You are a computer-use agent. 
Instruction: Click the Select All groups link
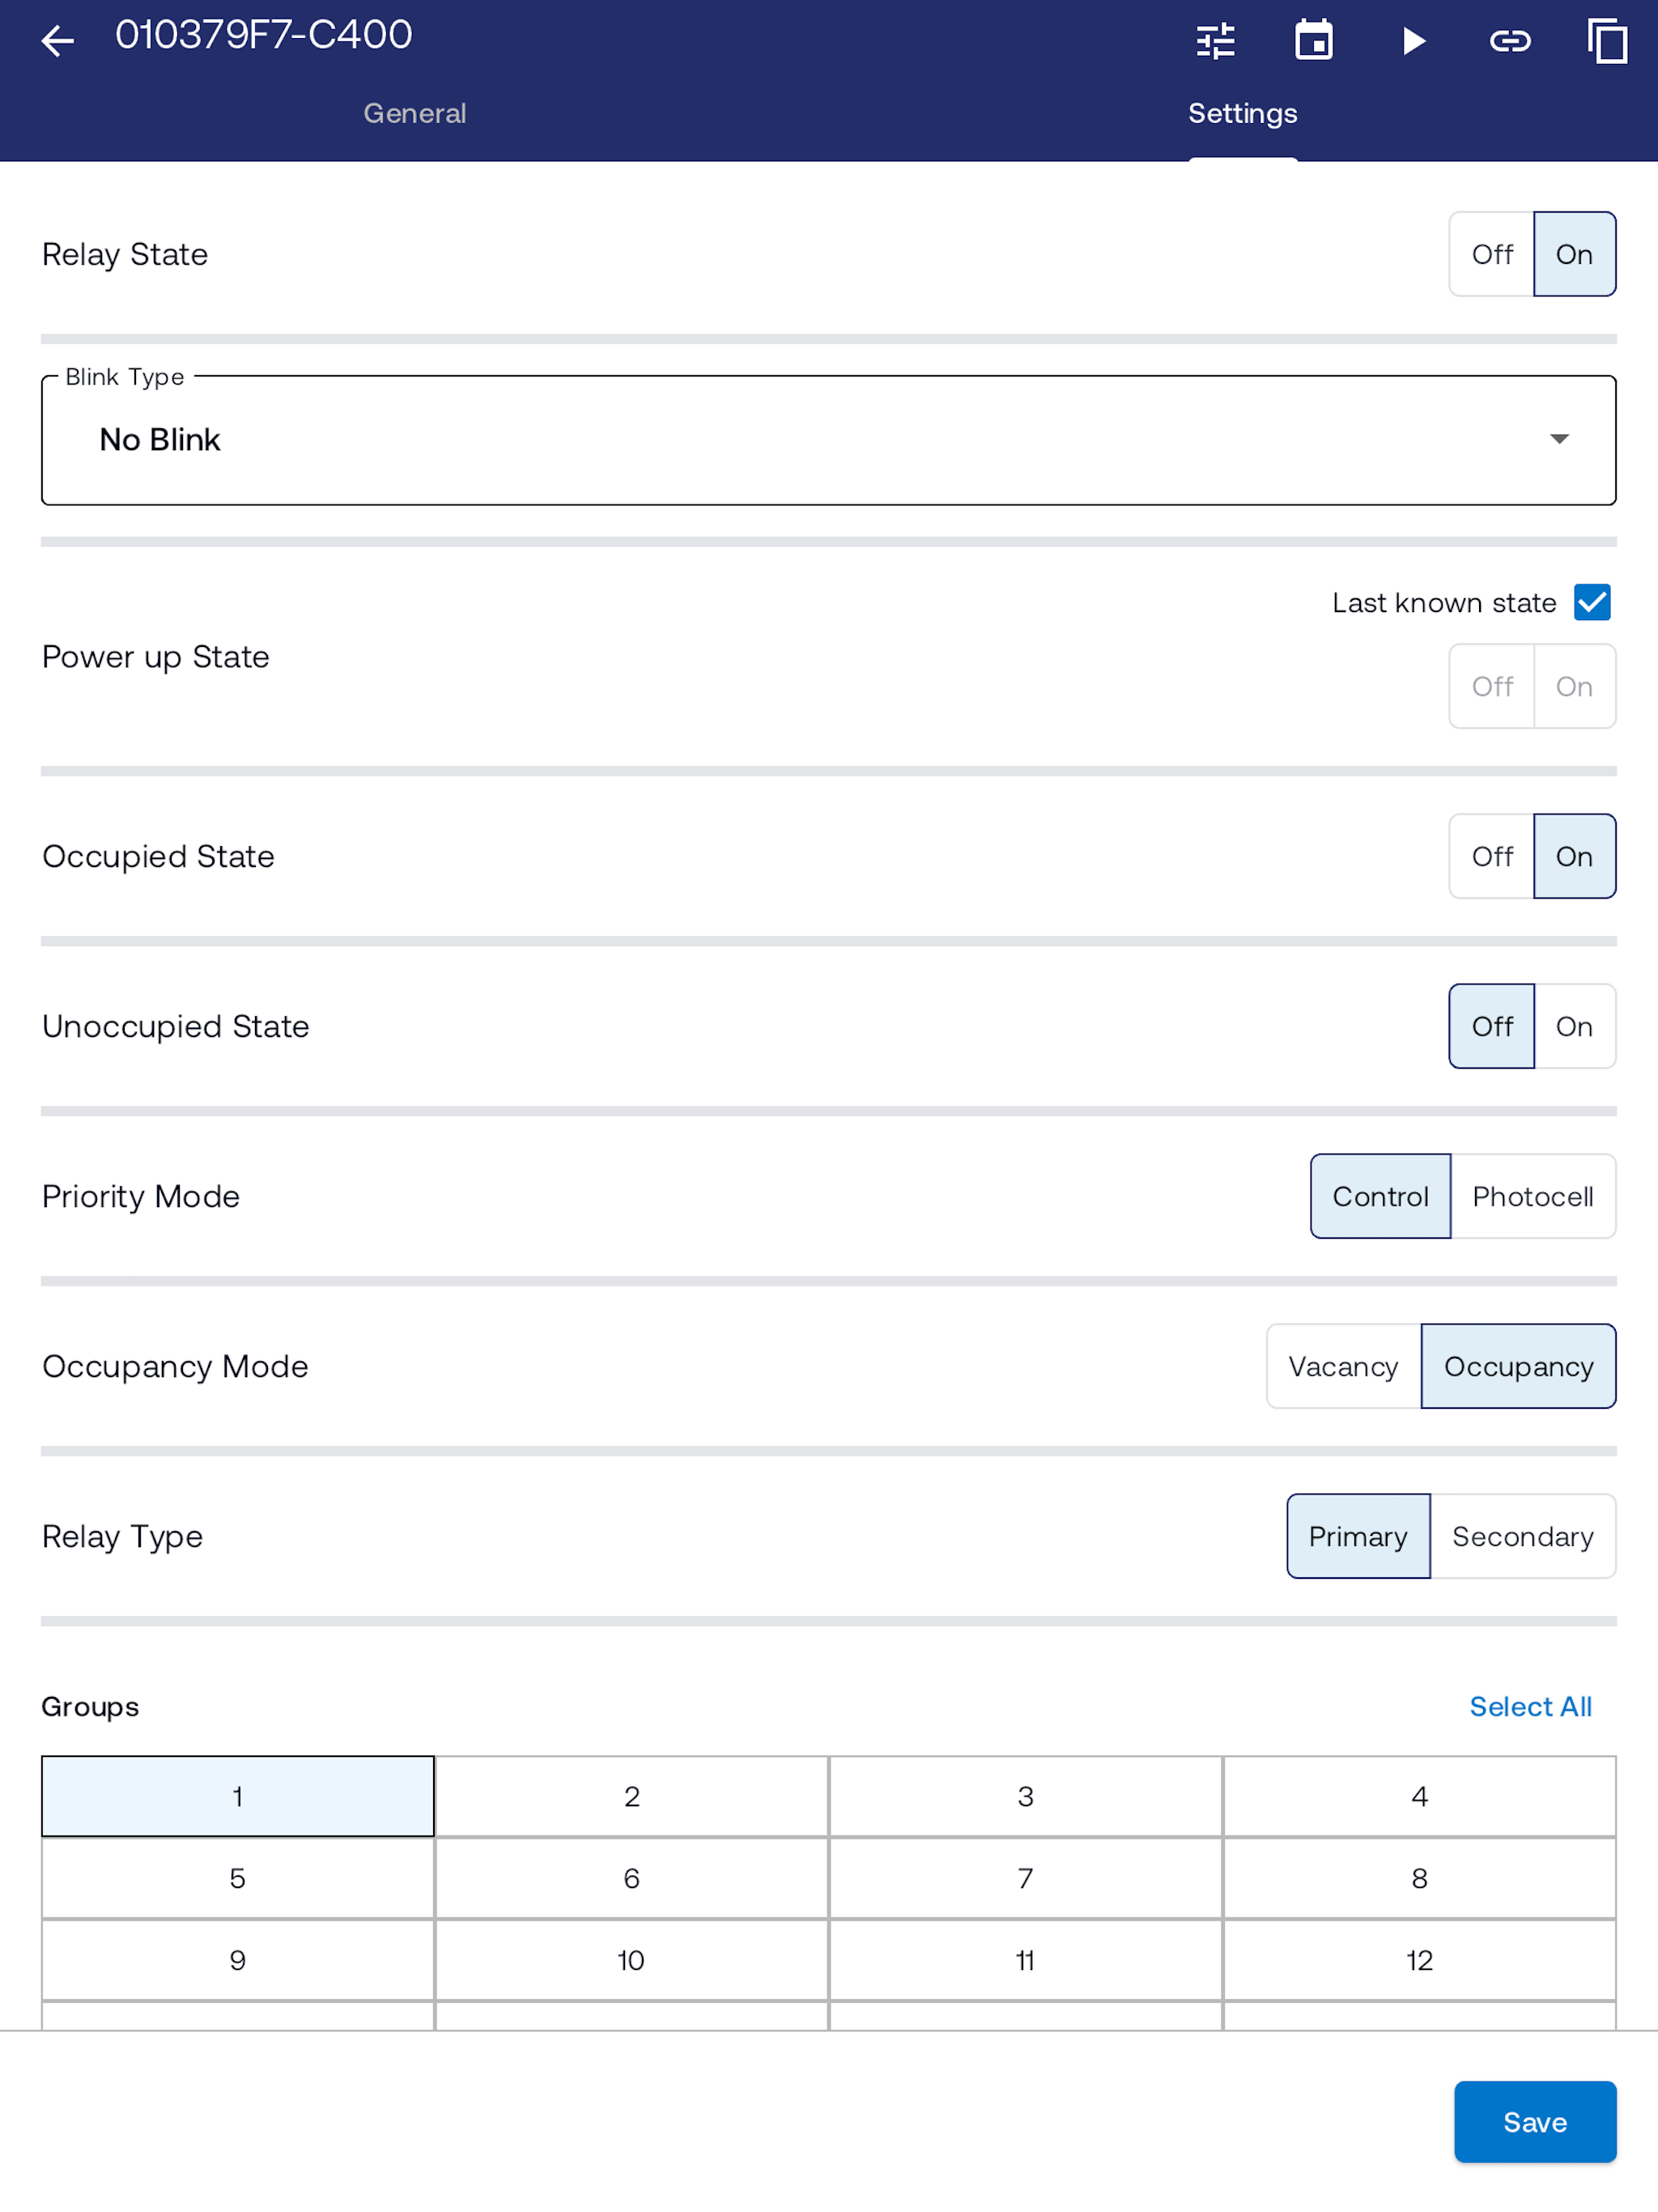[x=1530, y=1707]
